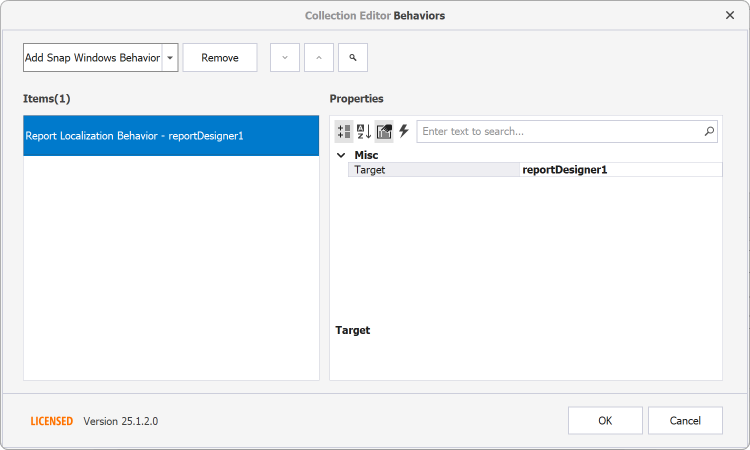Screen dimensions: 750x450
Task: Click the magnifier search button in the toolbar
Action: click(x=353, y=57)
